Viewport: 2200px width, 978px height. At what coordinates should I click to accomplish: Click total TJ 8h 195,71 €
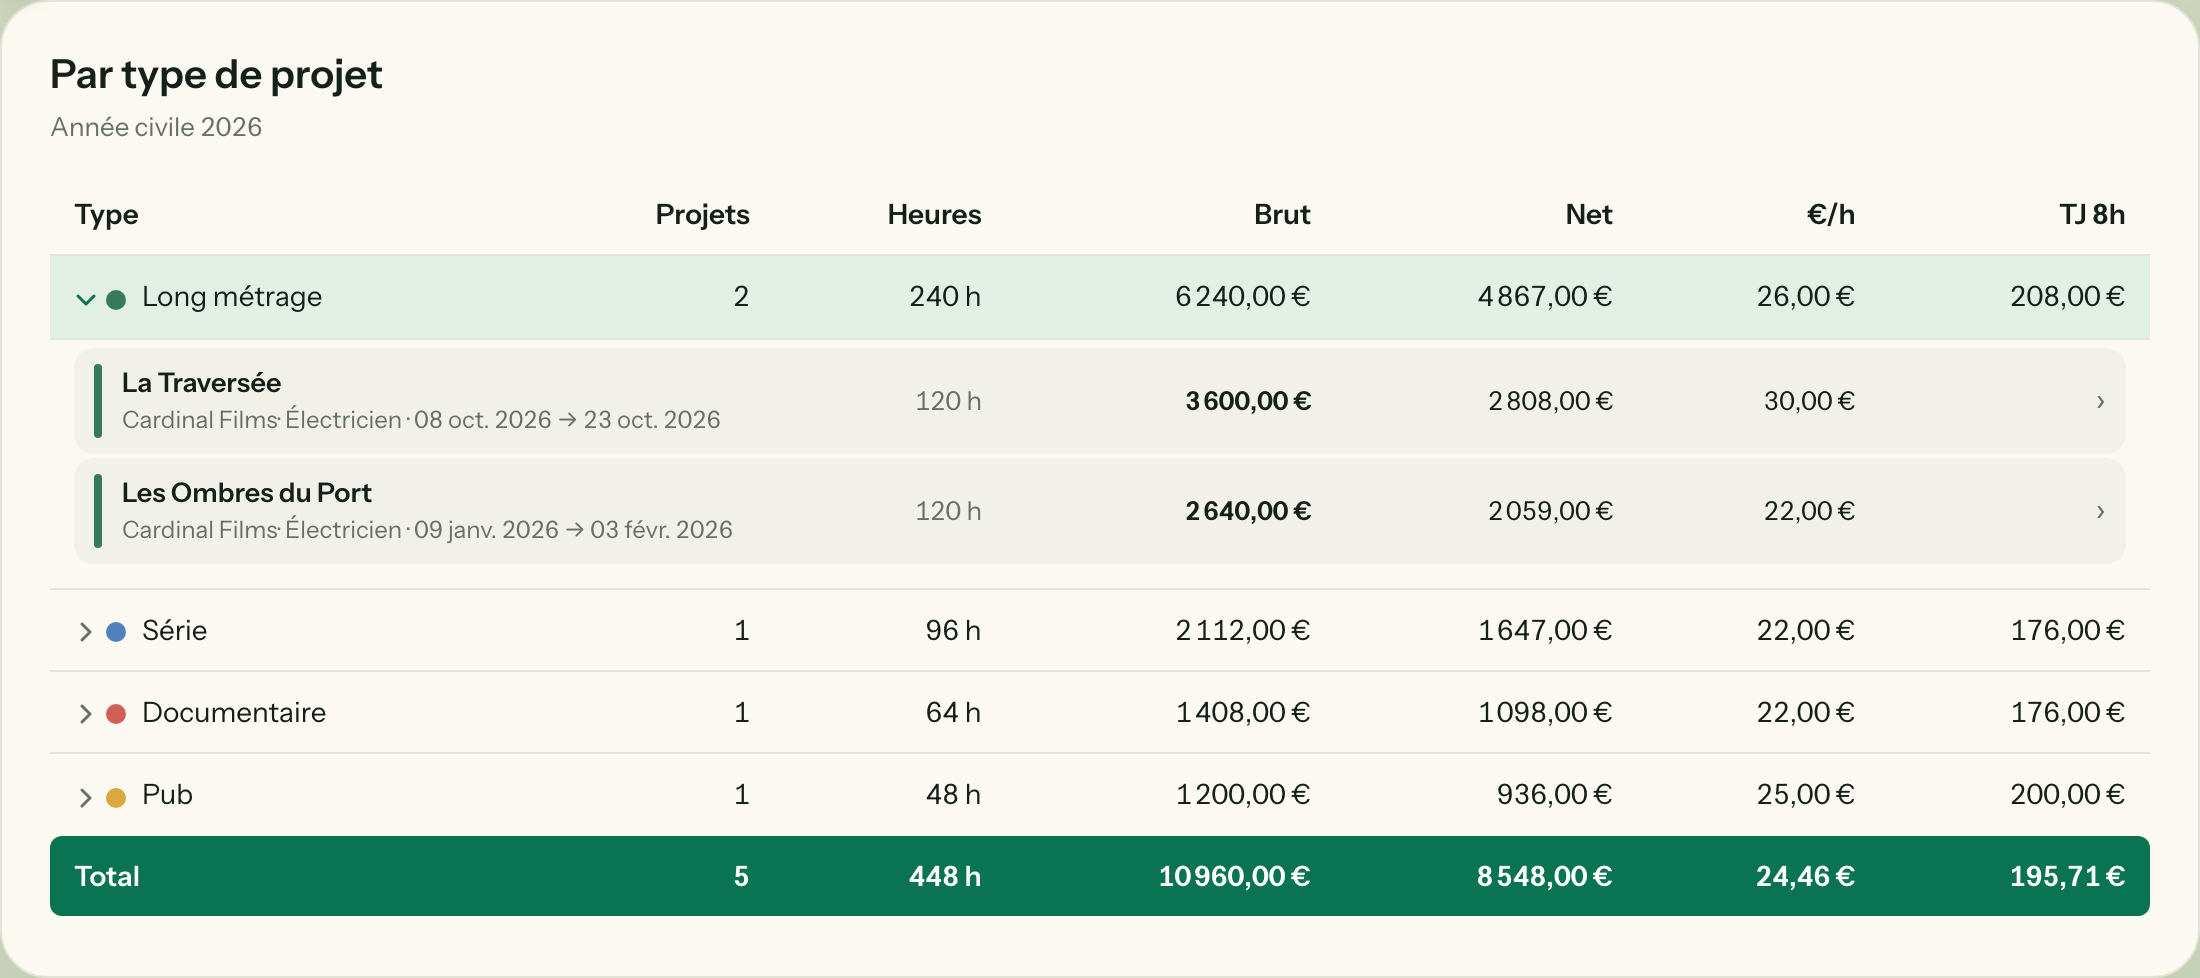click(2068, 876)
